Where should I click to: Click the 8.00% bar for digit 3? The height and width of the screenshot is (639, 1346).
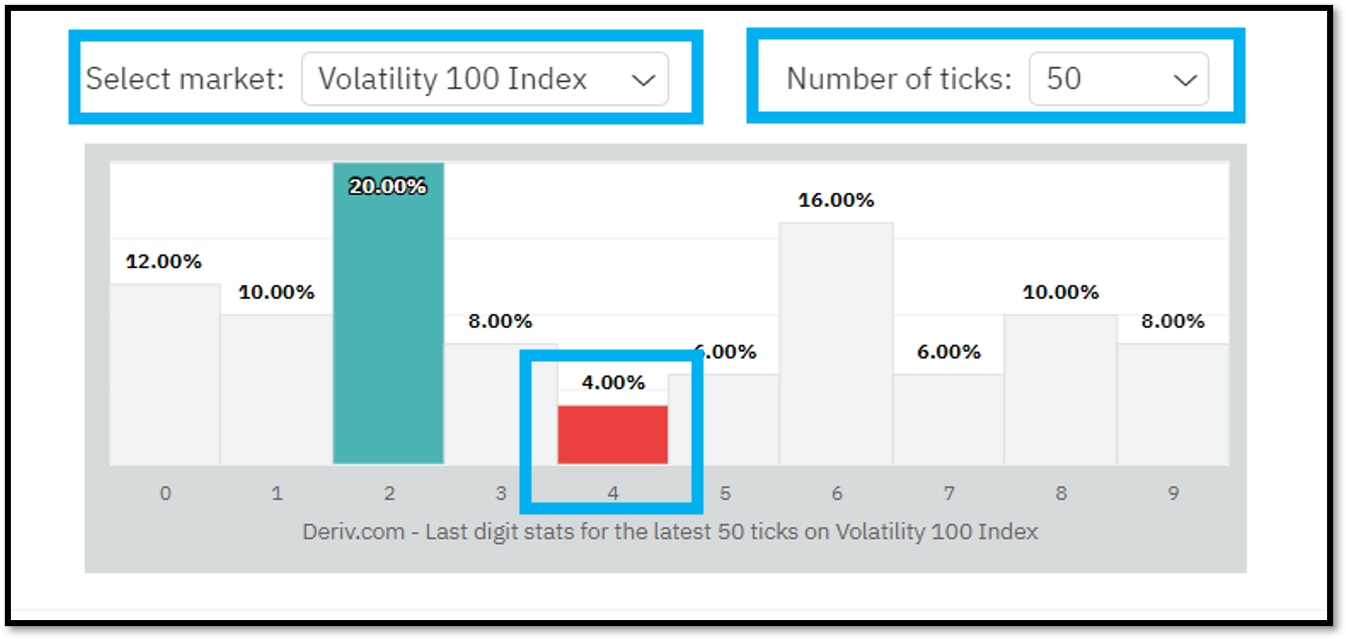point(500,405)
